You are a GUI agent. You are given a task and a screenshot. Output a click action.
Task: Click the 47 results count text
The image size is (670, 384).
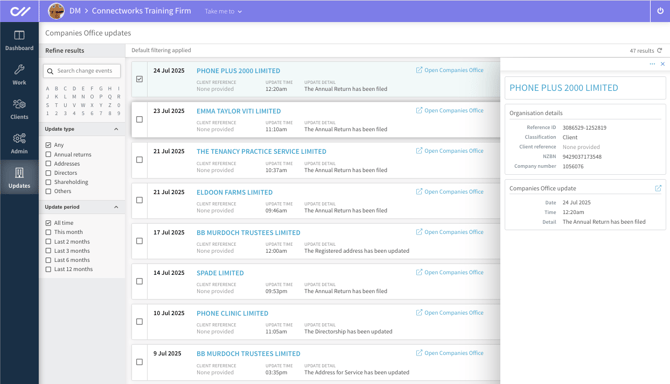[x=642, y=51]
